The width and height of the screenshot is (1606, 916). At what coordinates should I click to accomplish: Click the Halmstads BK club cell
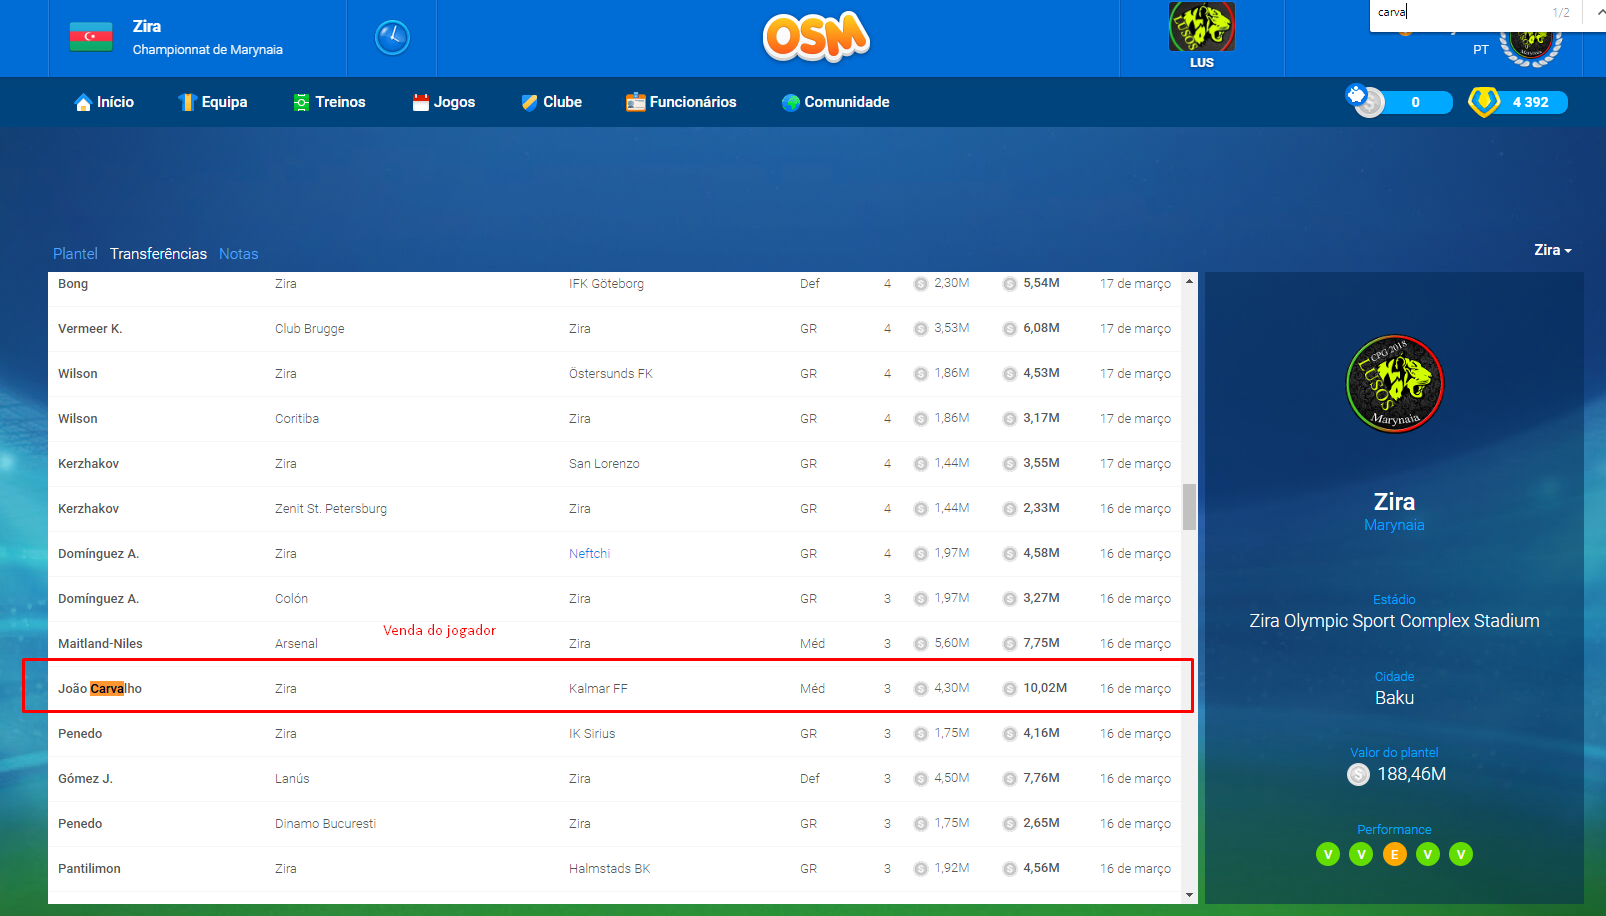click(x=609, y=868)
